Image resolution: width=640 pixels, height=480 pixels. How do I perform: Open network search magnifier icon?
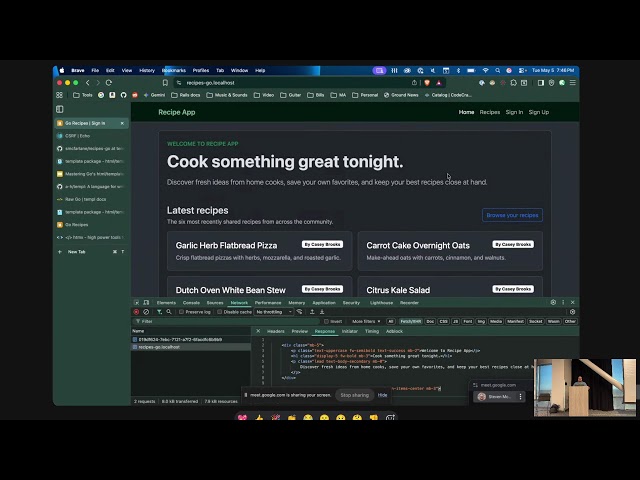point(169,312)
